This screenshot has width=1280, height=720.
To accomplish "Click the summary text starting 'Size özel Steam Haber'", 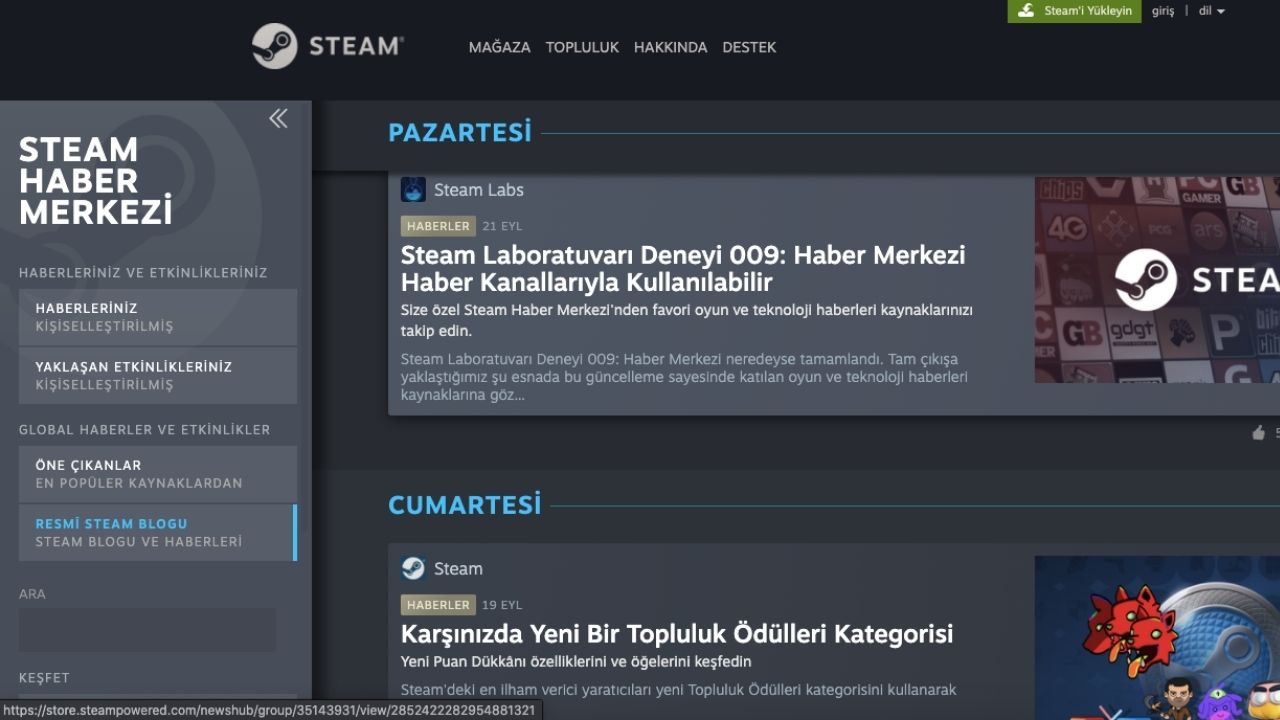I will coord(687,320).
